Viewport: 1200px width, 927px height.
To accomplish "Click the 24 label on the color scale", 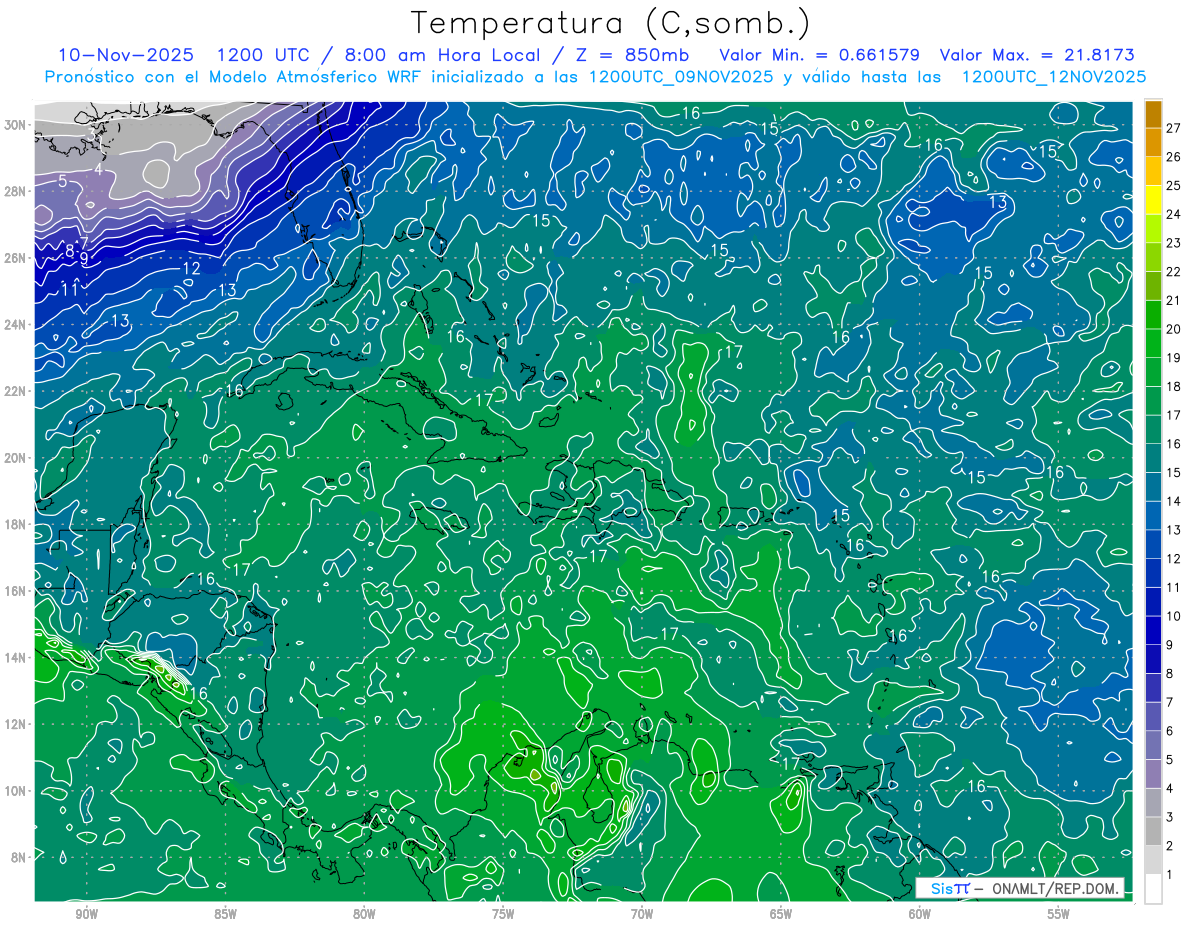I will pos(1174,214).
